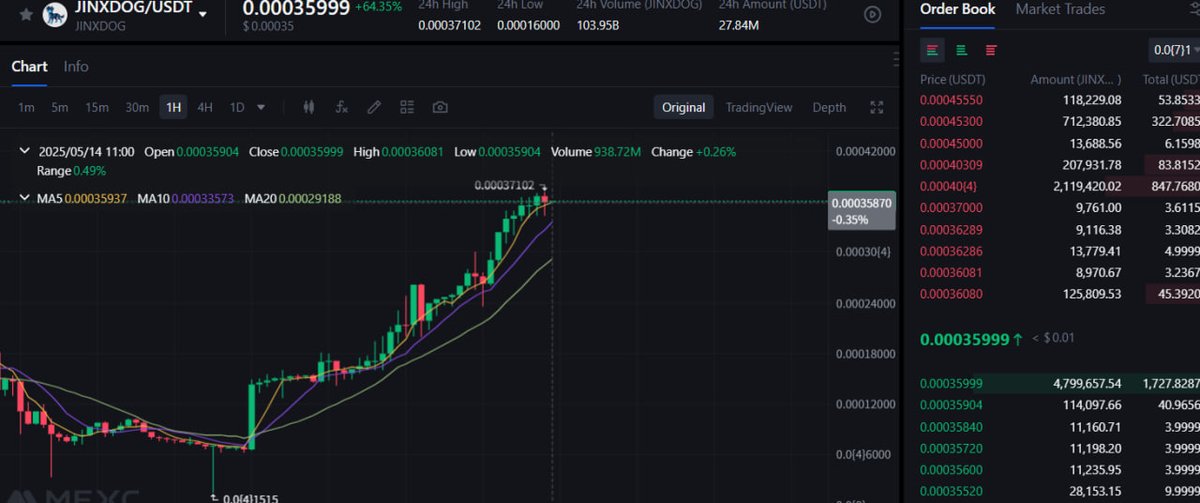This screenshot has height=503, width=1200.
Task: Take a chart snapshot with camera icon
Action: click(x=440, y=107)
